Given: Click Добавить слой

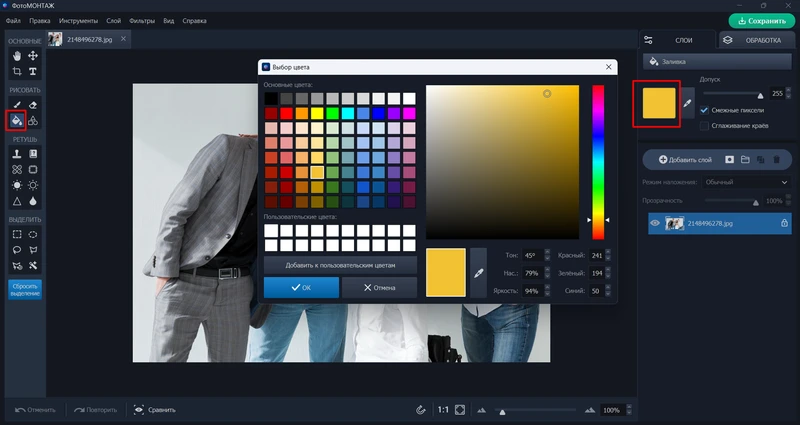Looking at the screenshot, I should [x=685, y=160].
